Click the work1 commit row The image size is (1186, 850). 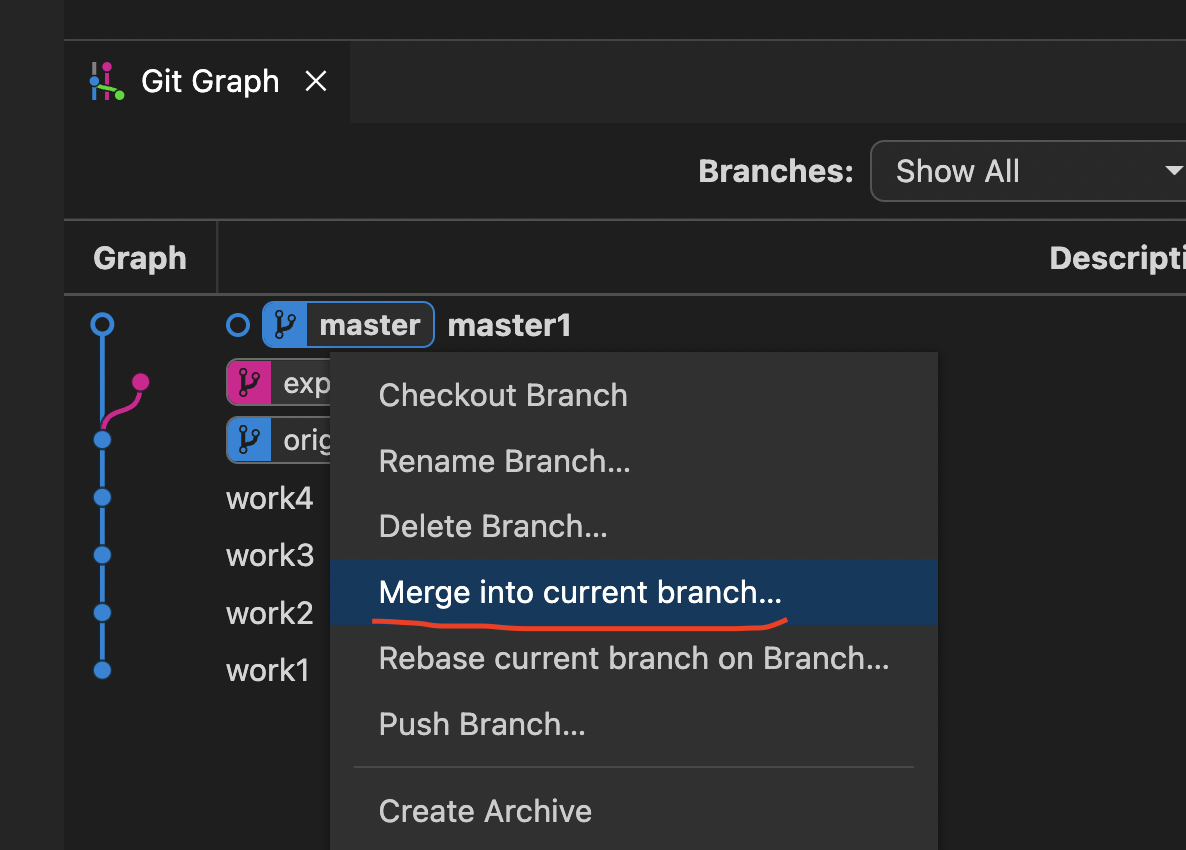point(268,671)
